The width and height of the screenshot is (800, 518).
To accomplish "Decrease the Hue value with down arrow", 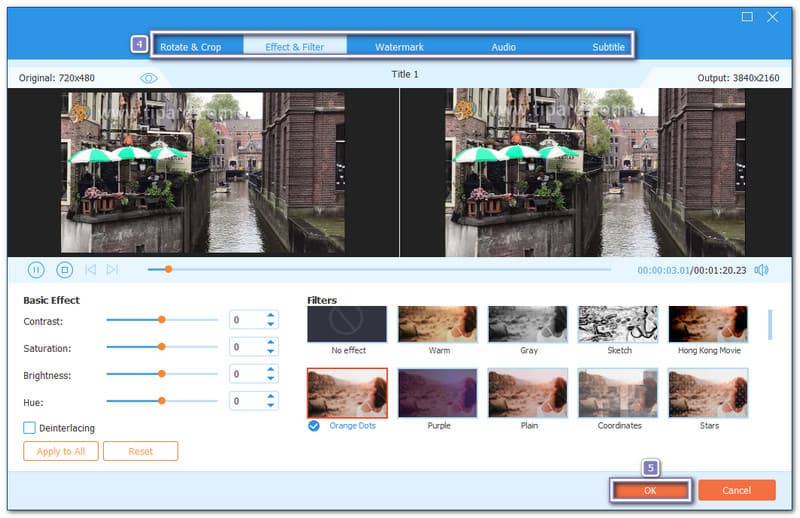I will pos(270,405).
